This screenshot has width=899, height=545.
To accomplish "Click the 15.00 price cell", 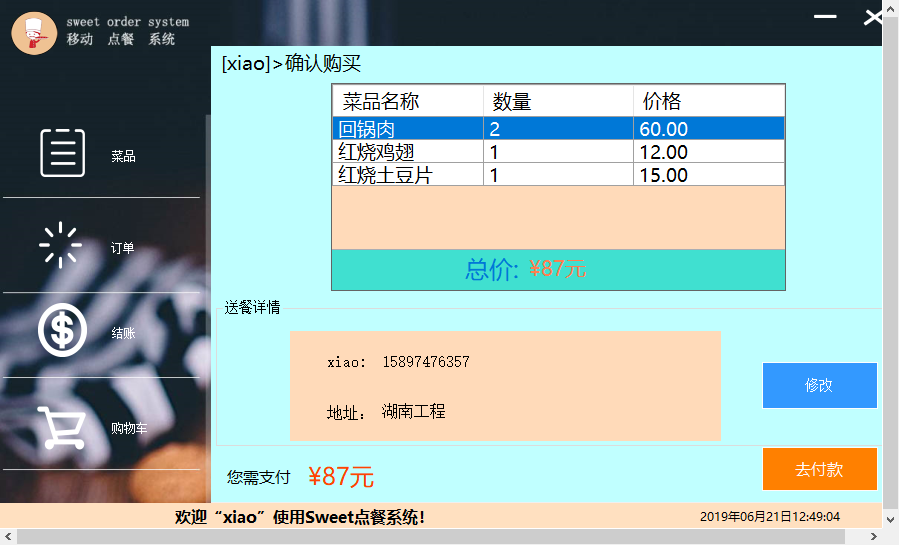I will pyautogui.click(x=709, y=175).
